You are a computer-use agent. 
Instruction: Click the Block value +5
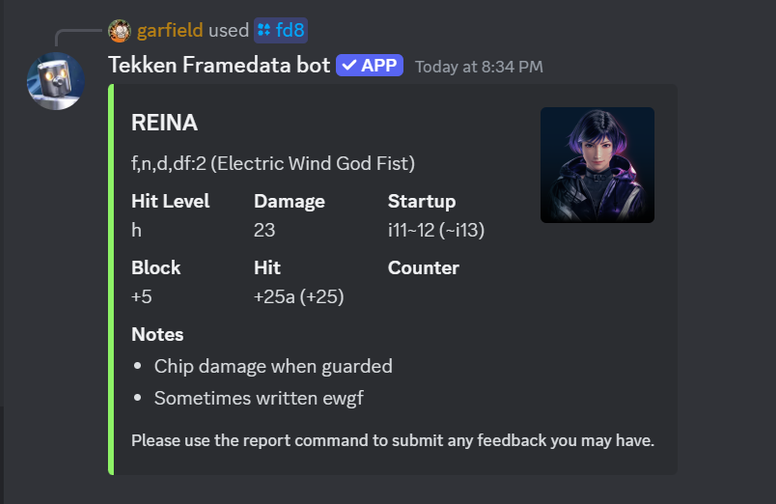[x=142, y=297]
